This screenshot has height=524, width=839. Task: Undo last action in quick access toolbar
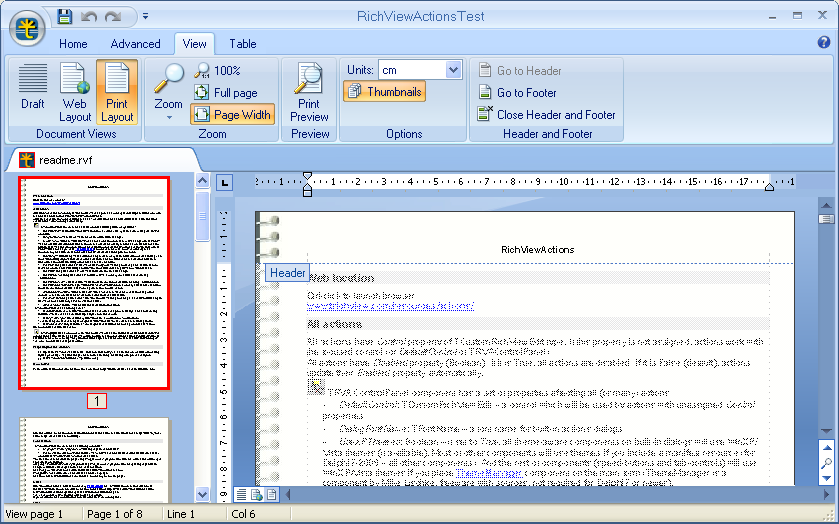(x=88, y=17)
